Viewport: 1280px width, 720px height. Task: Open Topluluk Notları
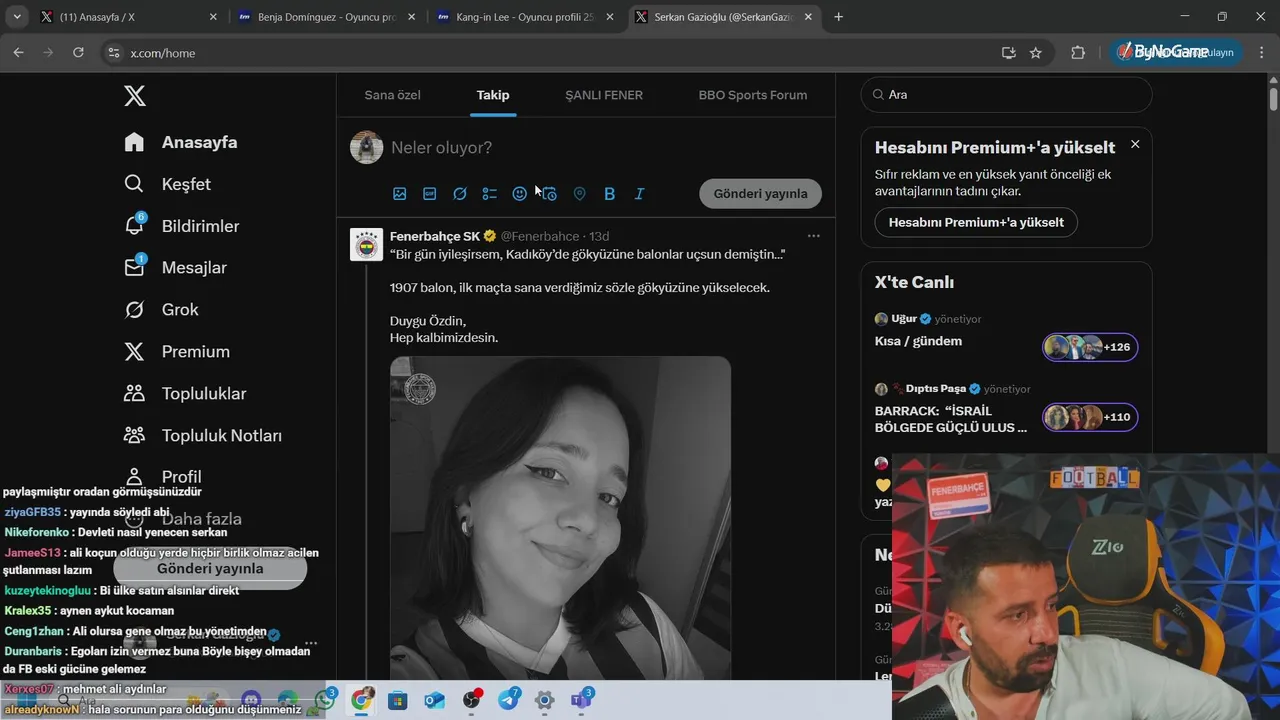pyautogui.click(x=202, y=435)
